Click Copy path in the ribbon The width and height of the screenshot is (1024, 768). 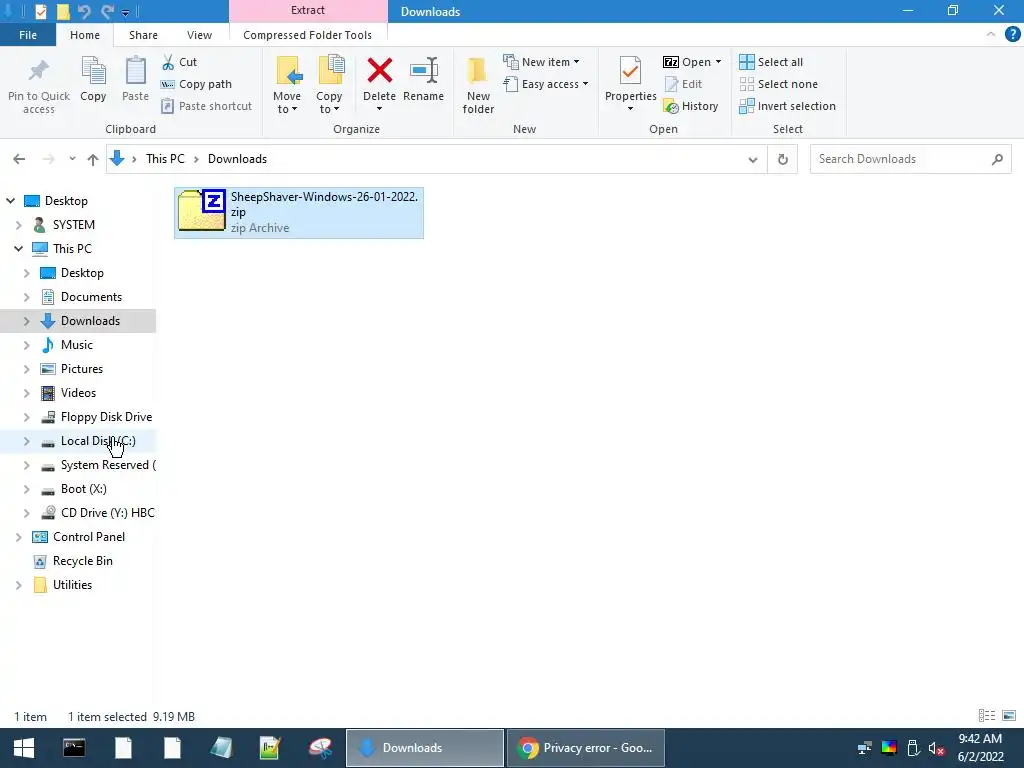pyautogui.click(x=197, y=84)
